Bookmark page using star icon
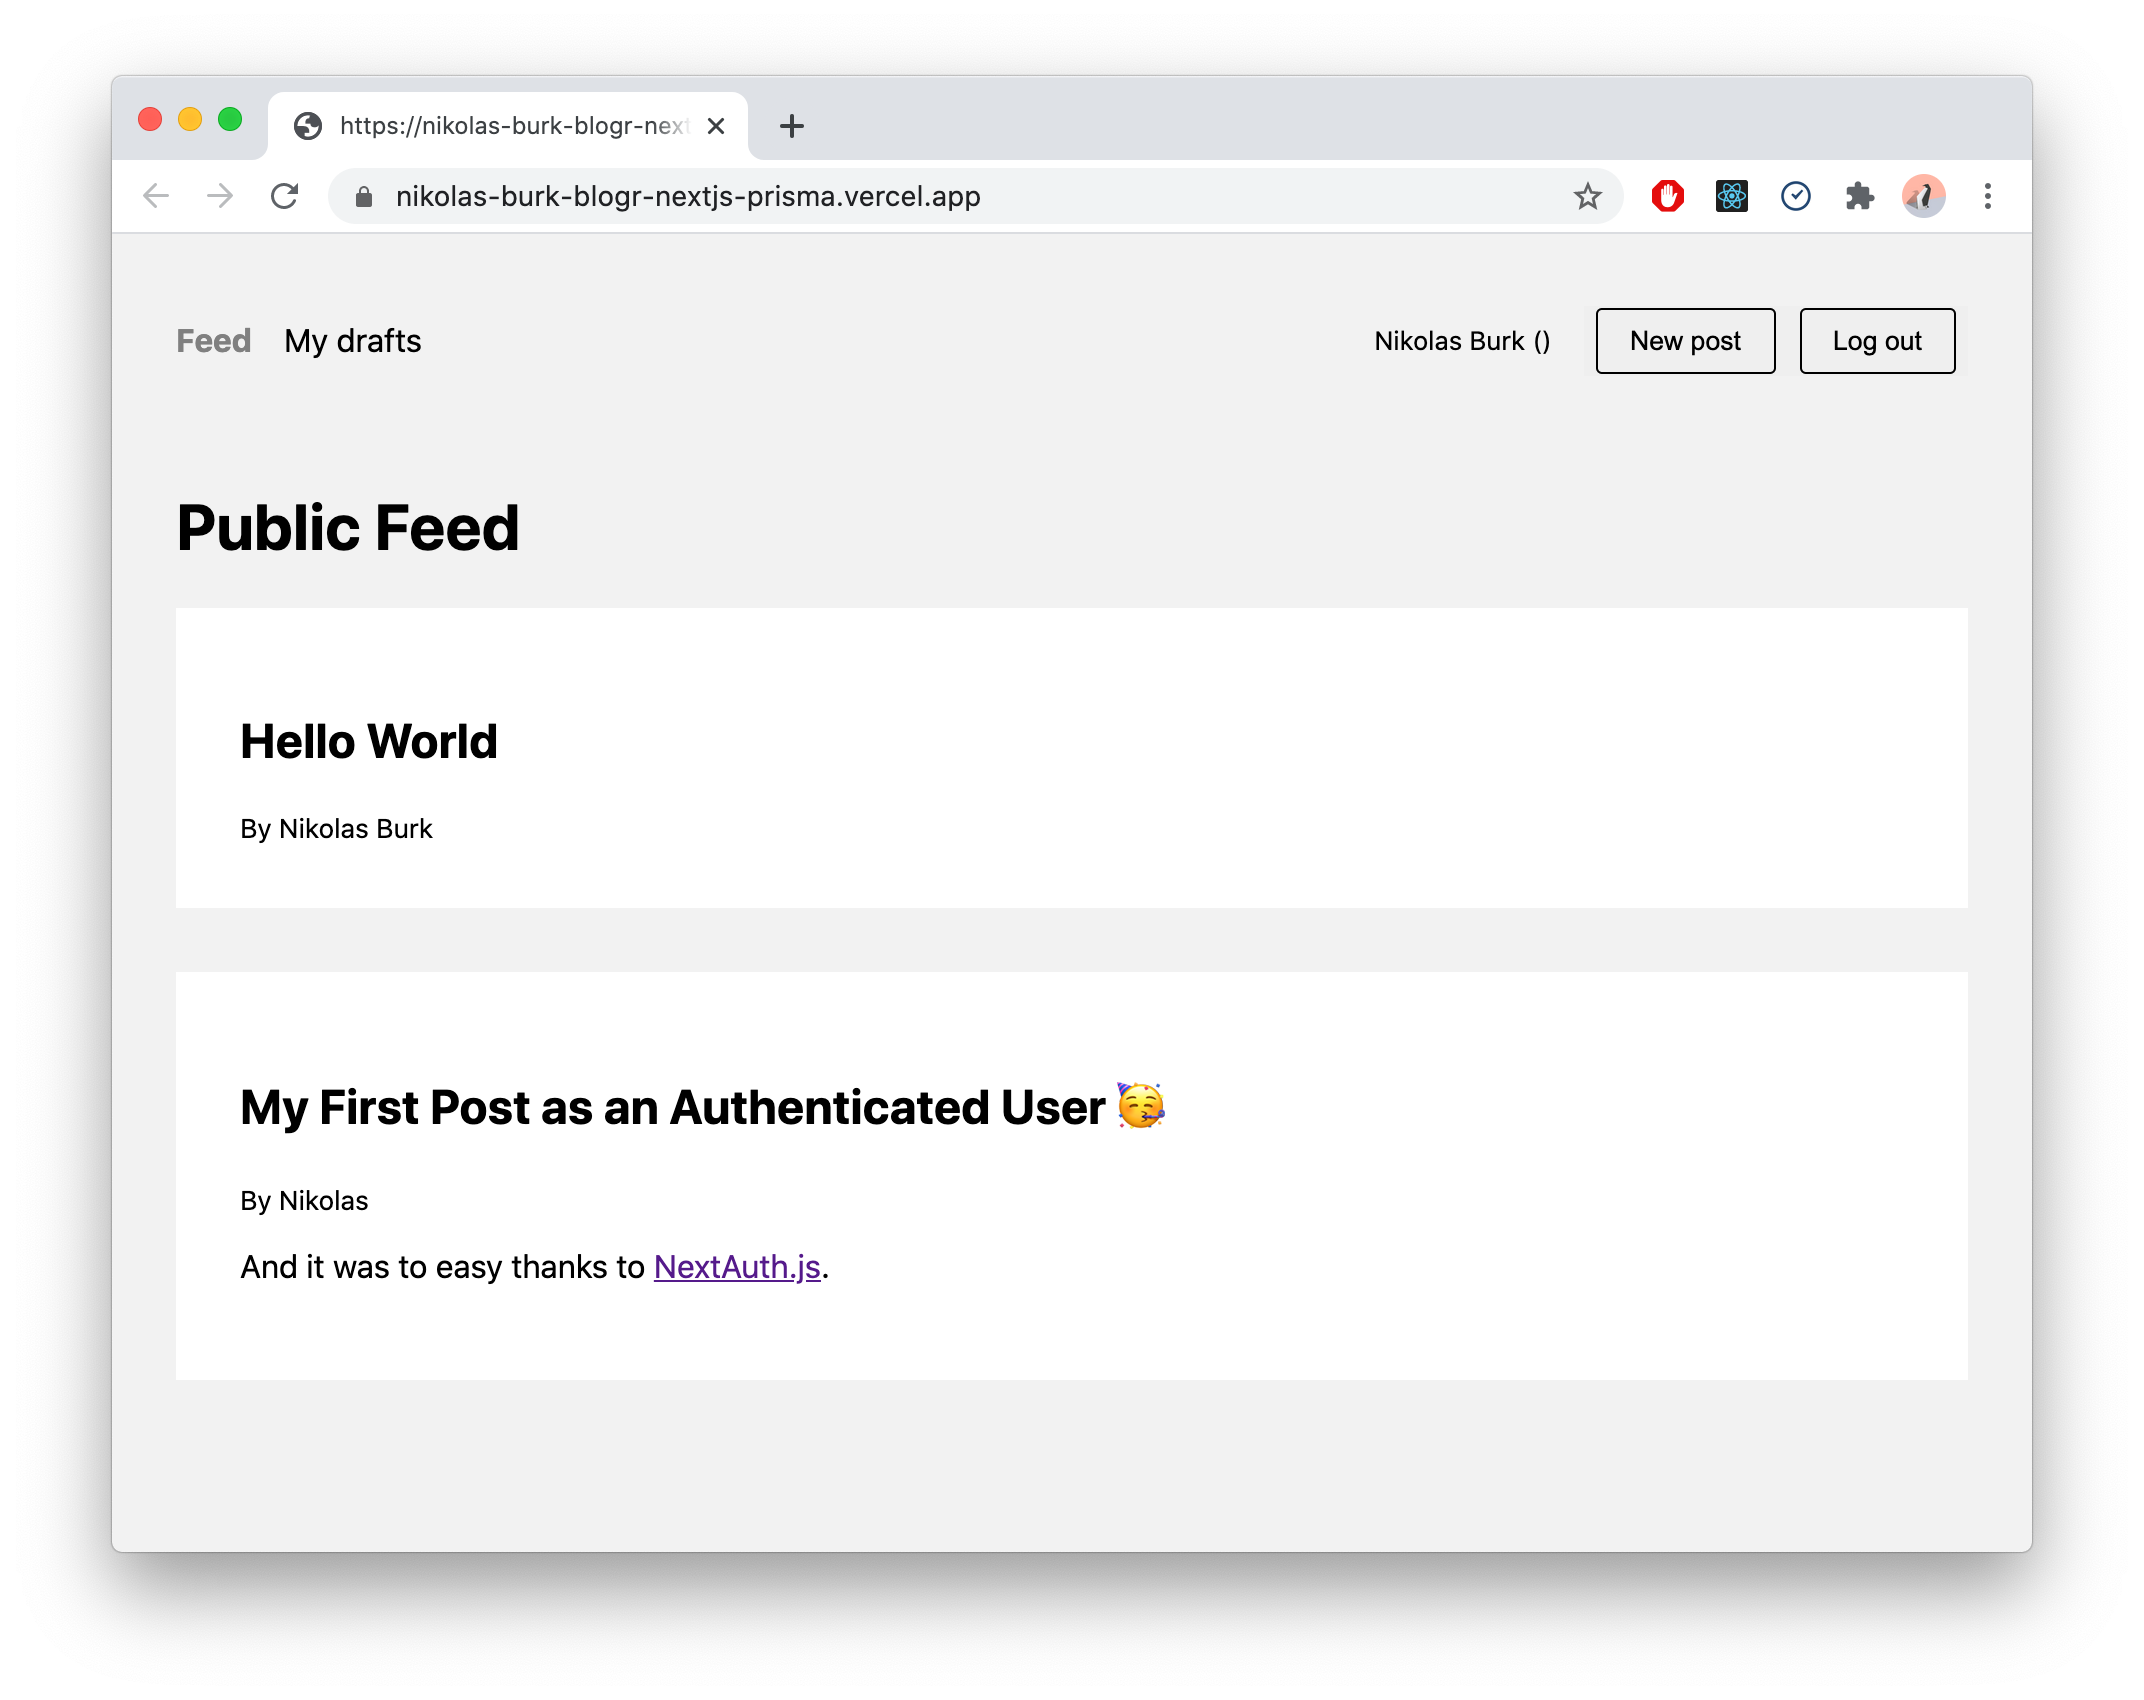The width and height of the screenshot is (2144, 1700). tap(1587, 196)
